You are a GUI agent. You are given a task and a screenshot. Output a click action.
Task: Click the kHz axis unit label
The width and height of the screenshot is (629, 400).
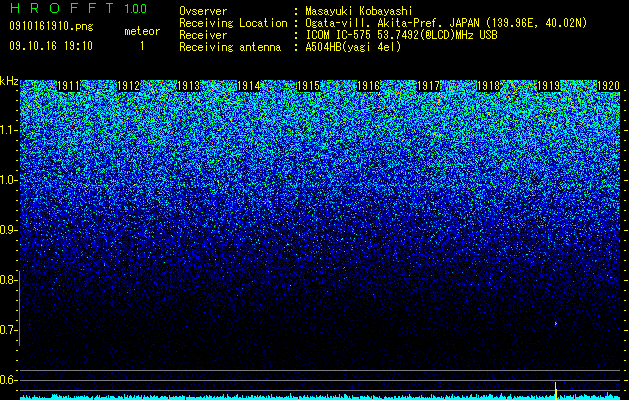click(x=9, y=81)
